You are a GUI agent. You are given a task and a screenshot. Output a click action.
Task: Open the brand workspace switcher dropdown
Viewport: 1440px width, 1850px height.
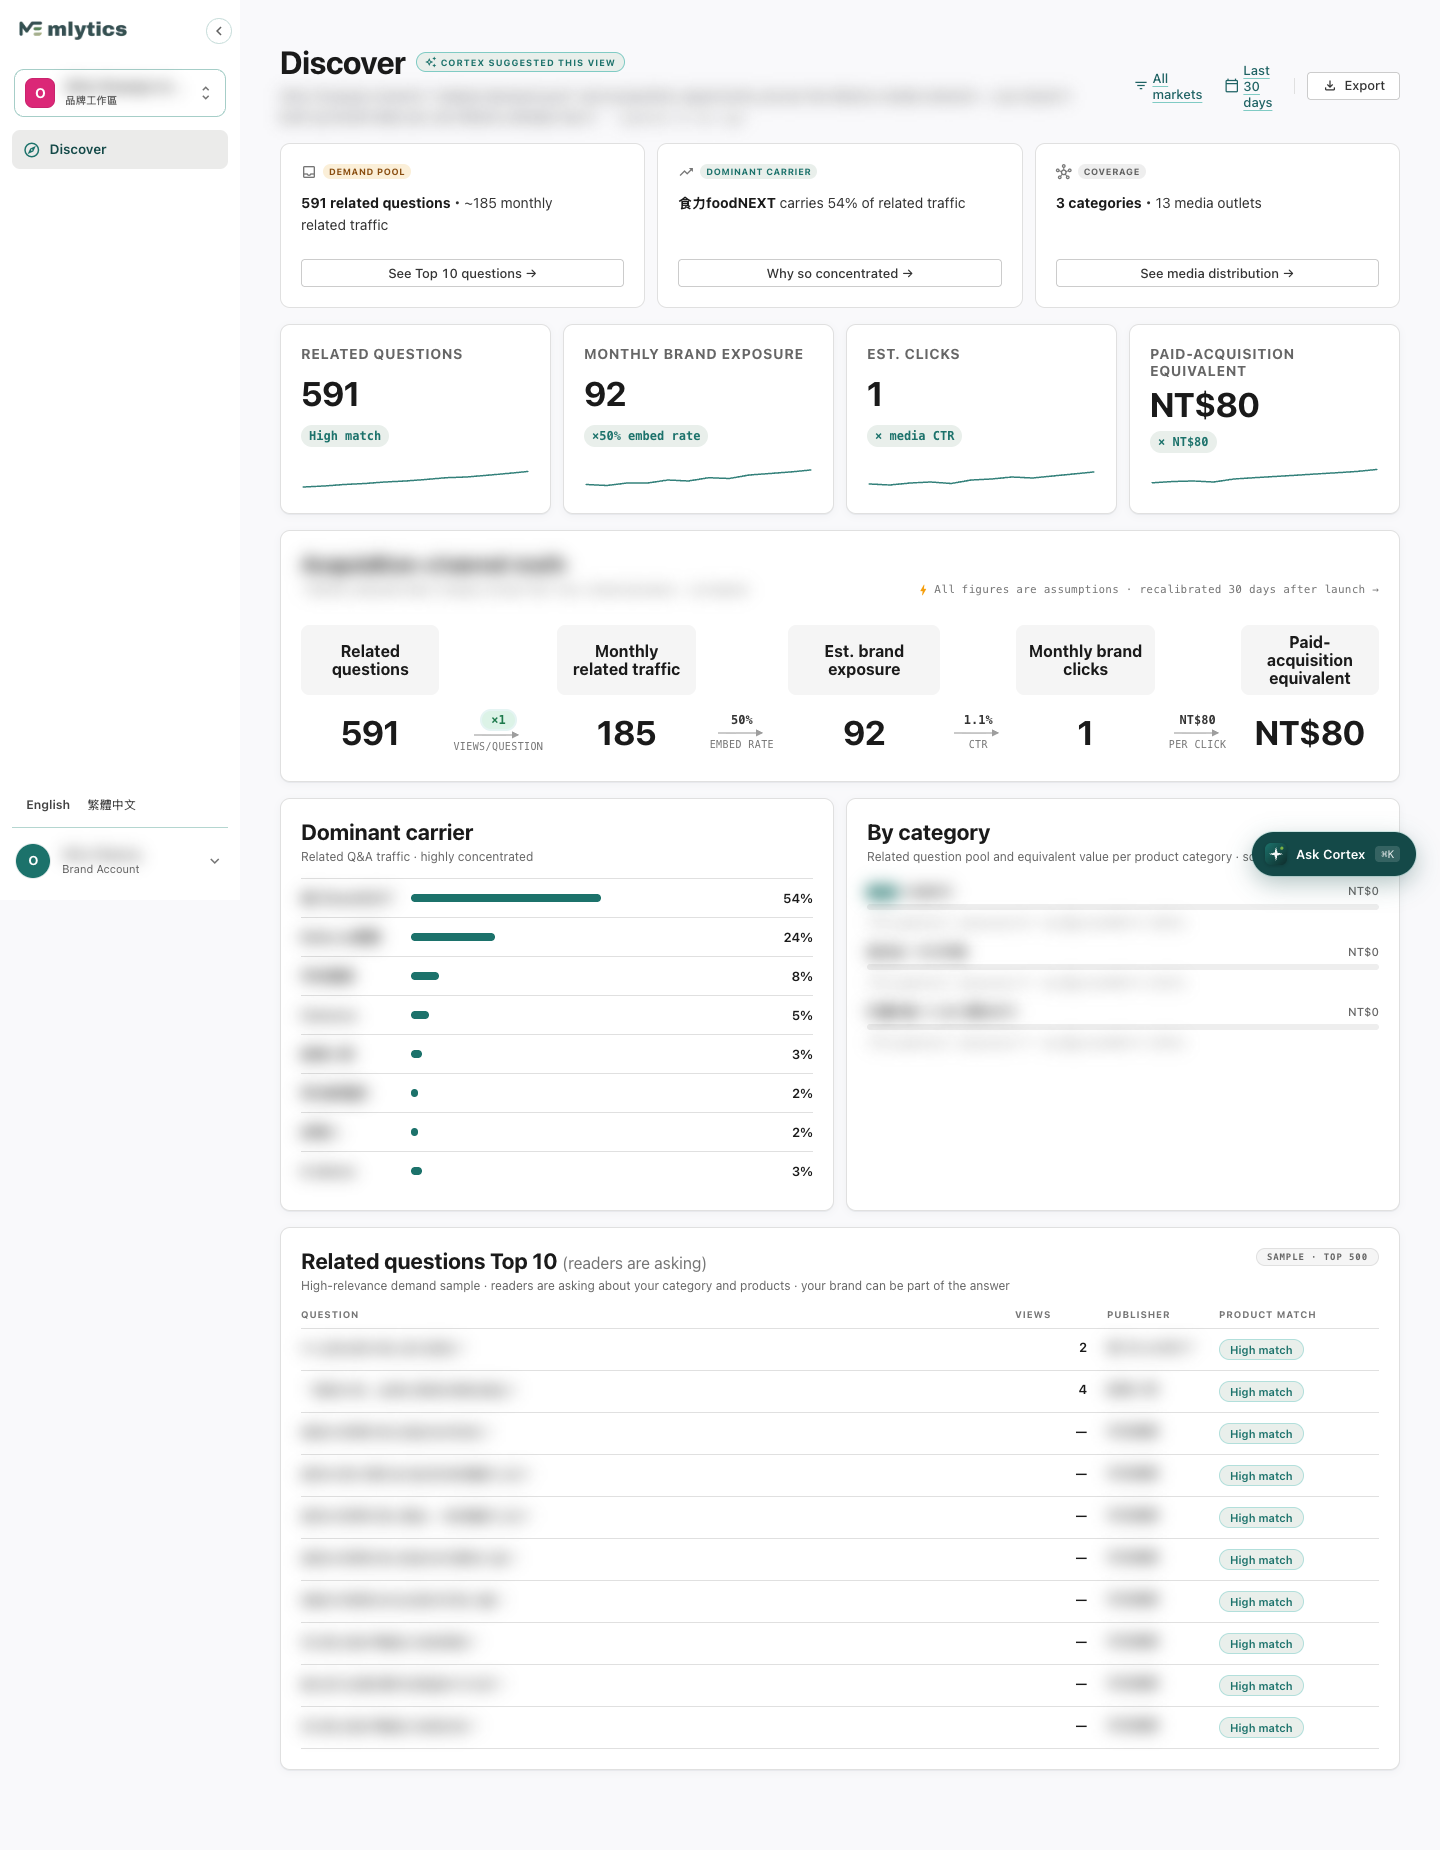[x=120, y=93]
